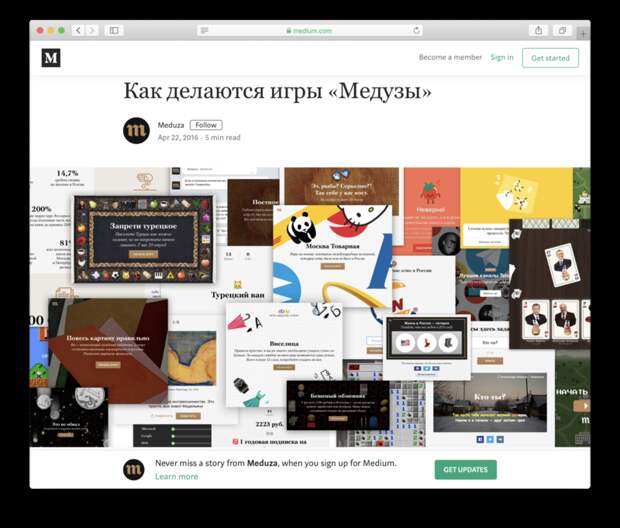Go forward with Safari's forward arrow
This screenshot has height=528, width=620.
92,30
